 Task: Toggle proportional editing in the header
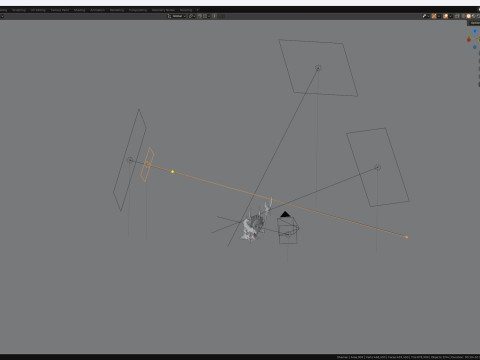(214, 16)
